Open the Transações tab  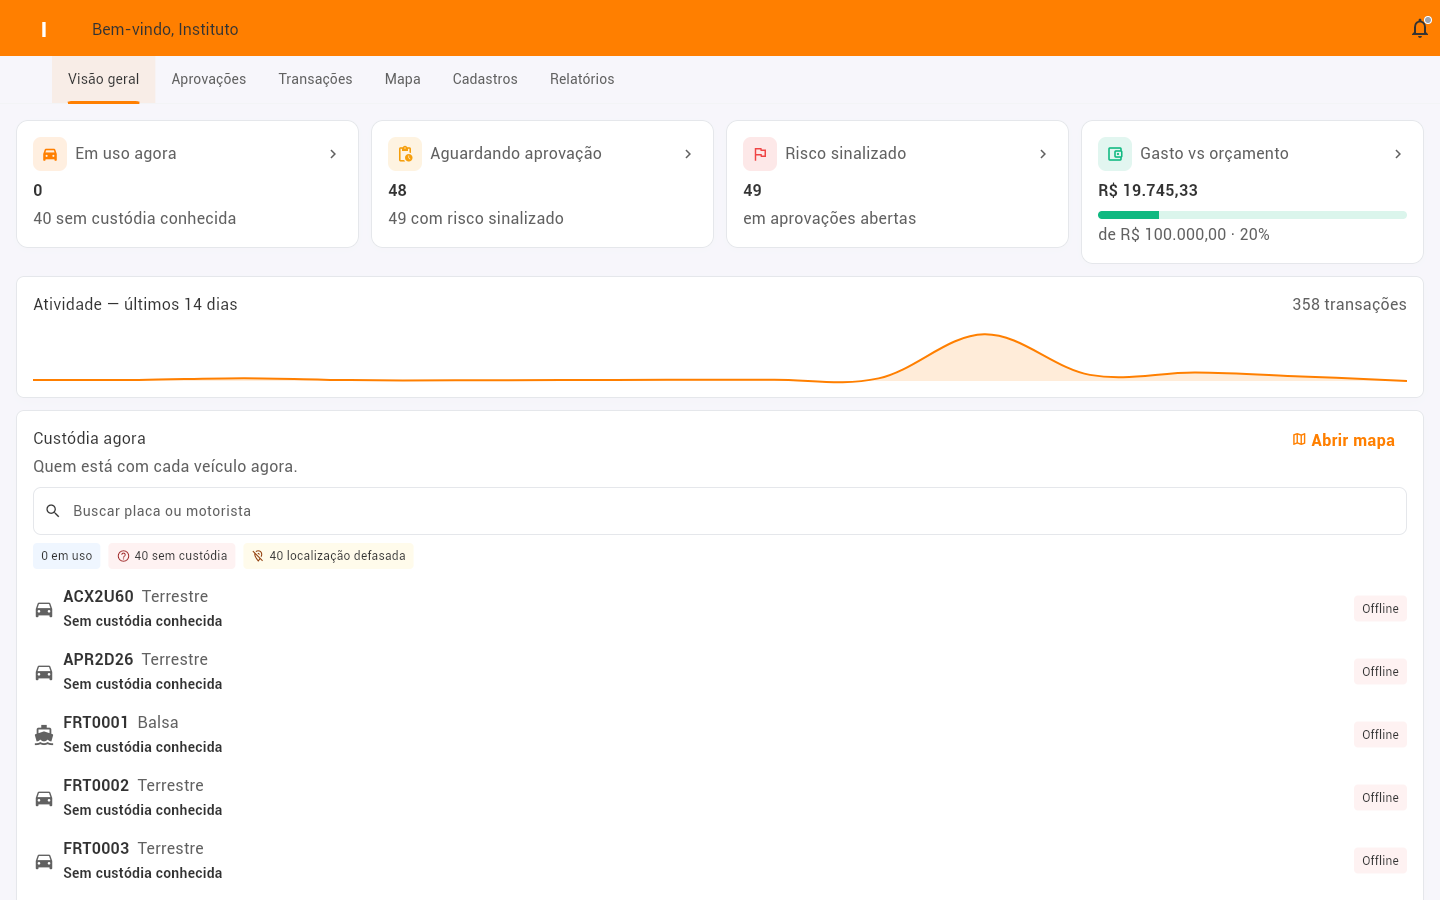tap(316, 79)
